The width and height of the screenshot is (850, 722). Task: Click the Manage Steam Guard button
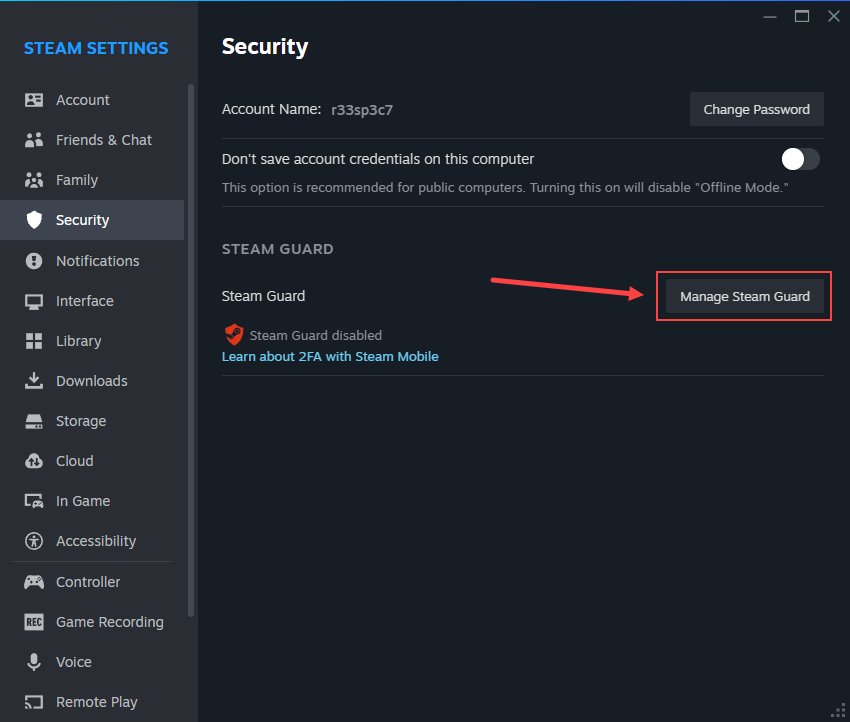[x=745, y=297]
